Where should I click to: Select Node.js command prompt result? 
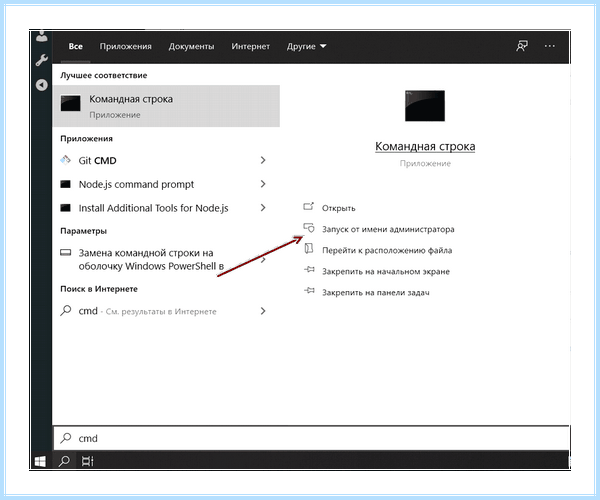coord(166,184)
